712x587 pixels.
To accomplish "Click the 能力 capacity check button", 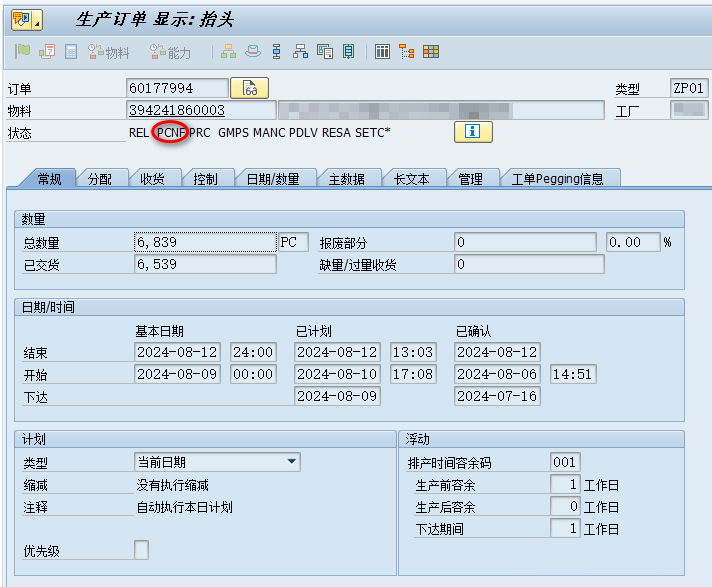I will (x=170, y=52).
